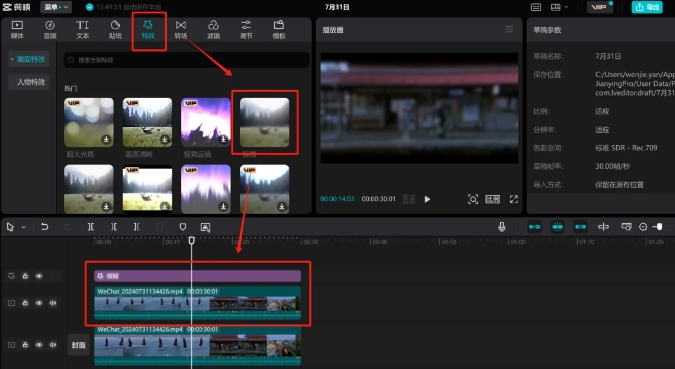Screen dimensions: 675x369
Task: Select the 超大光斑 effect thumbnail
Action: [x=89, y=122]
